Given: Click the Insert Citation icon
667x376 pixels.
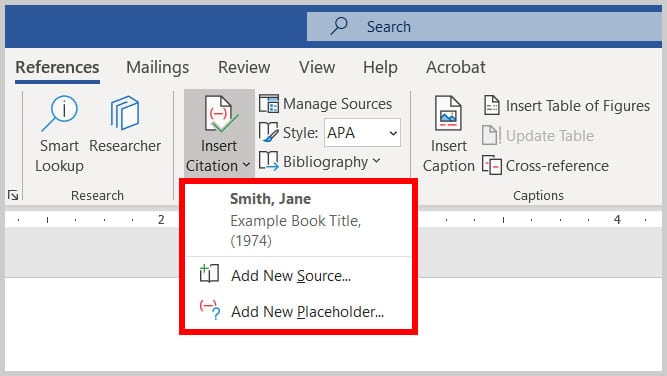Looking at the screenshot, I should [220, 114].
